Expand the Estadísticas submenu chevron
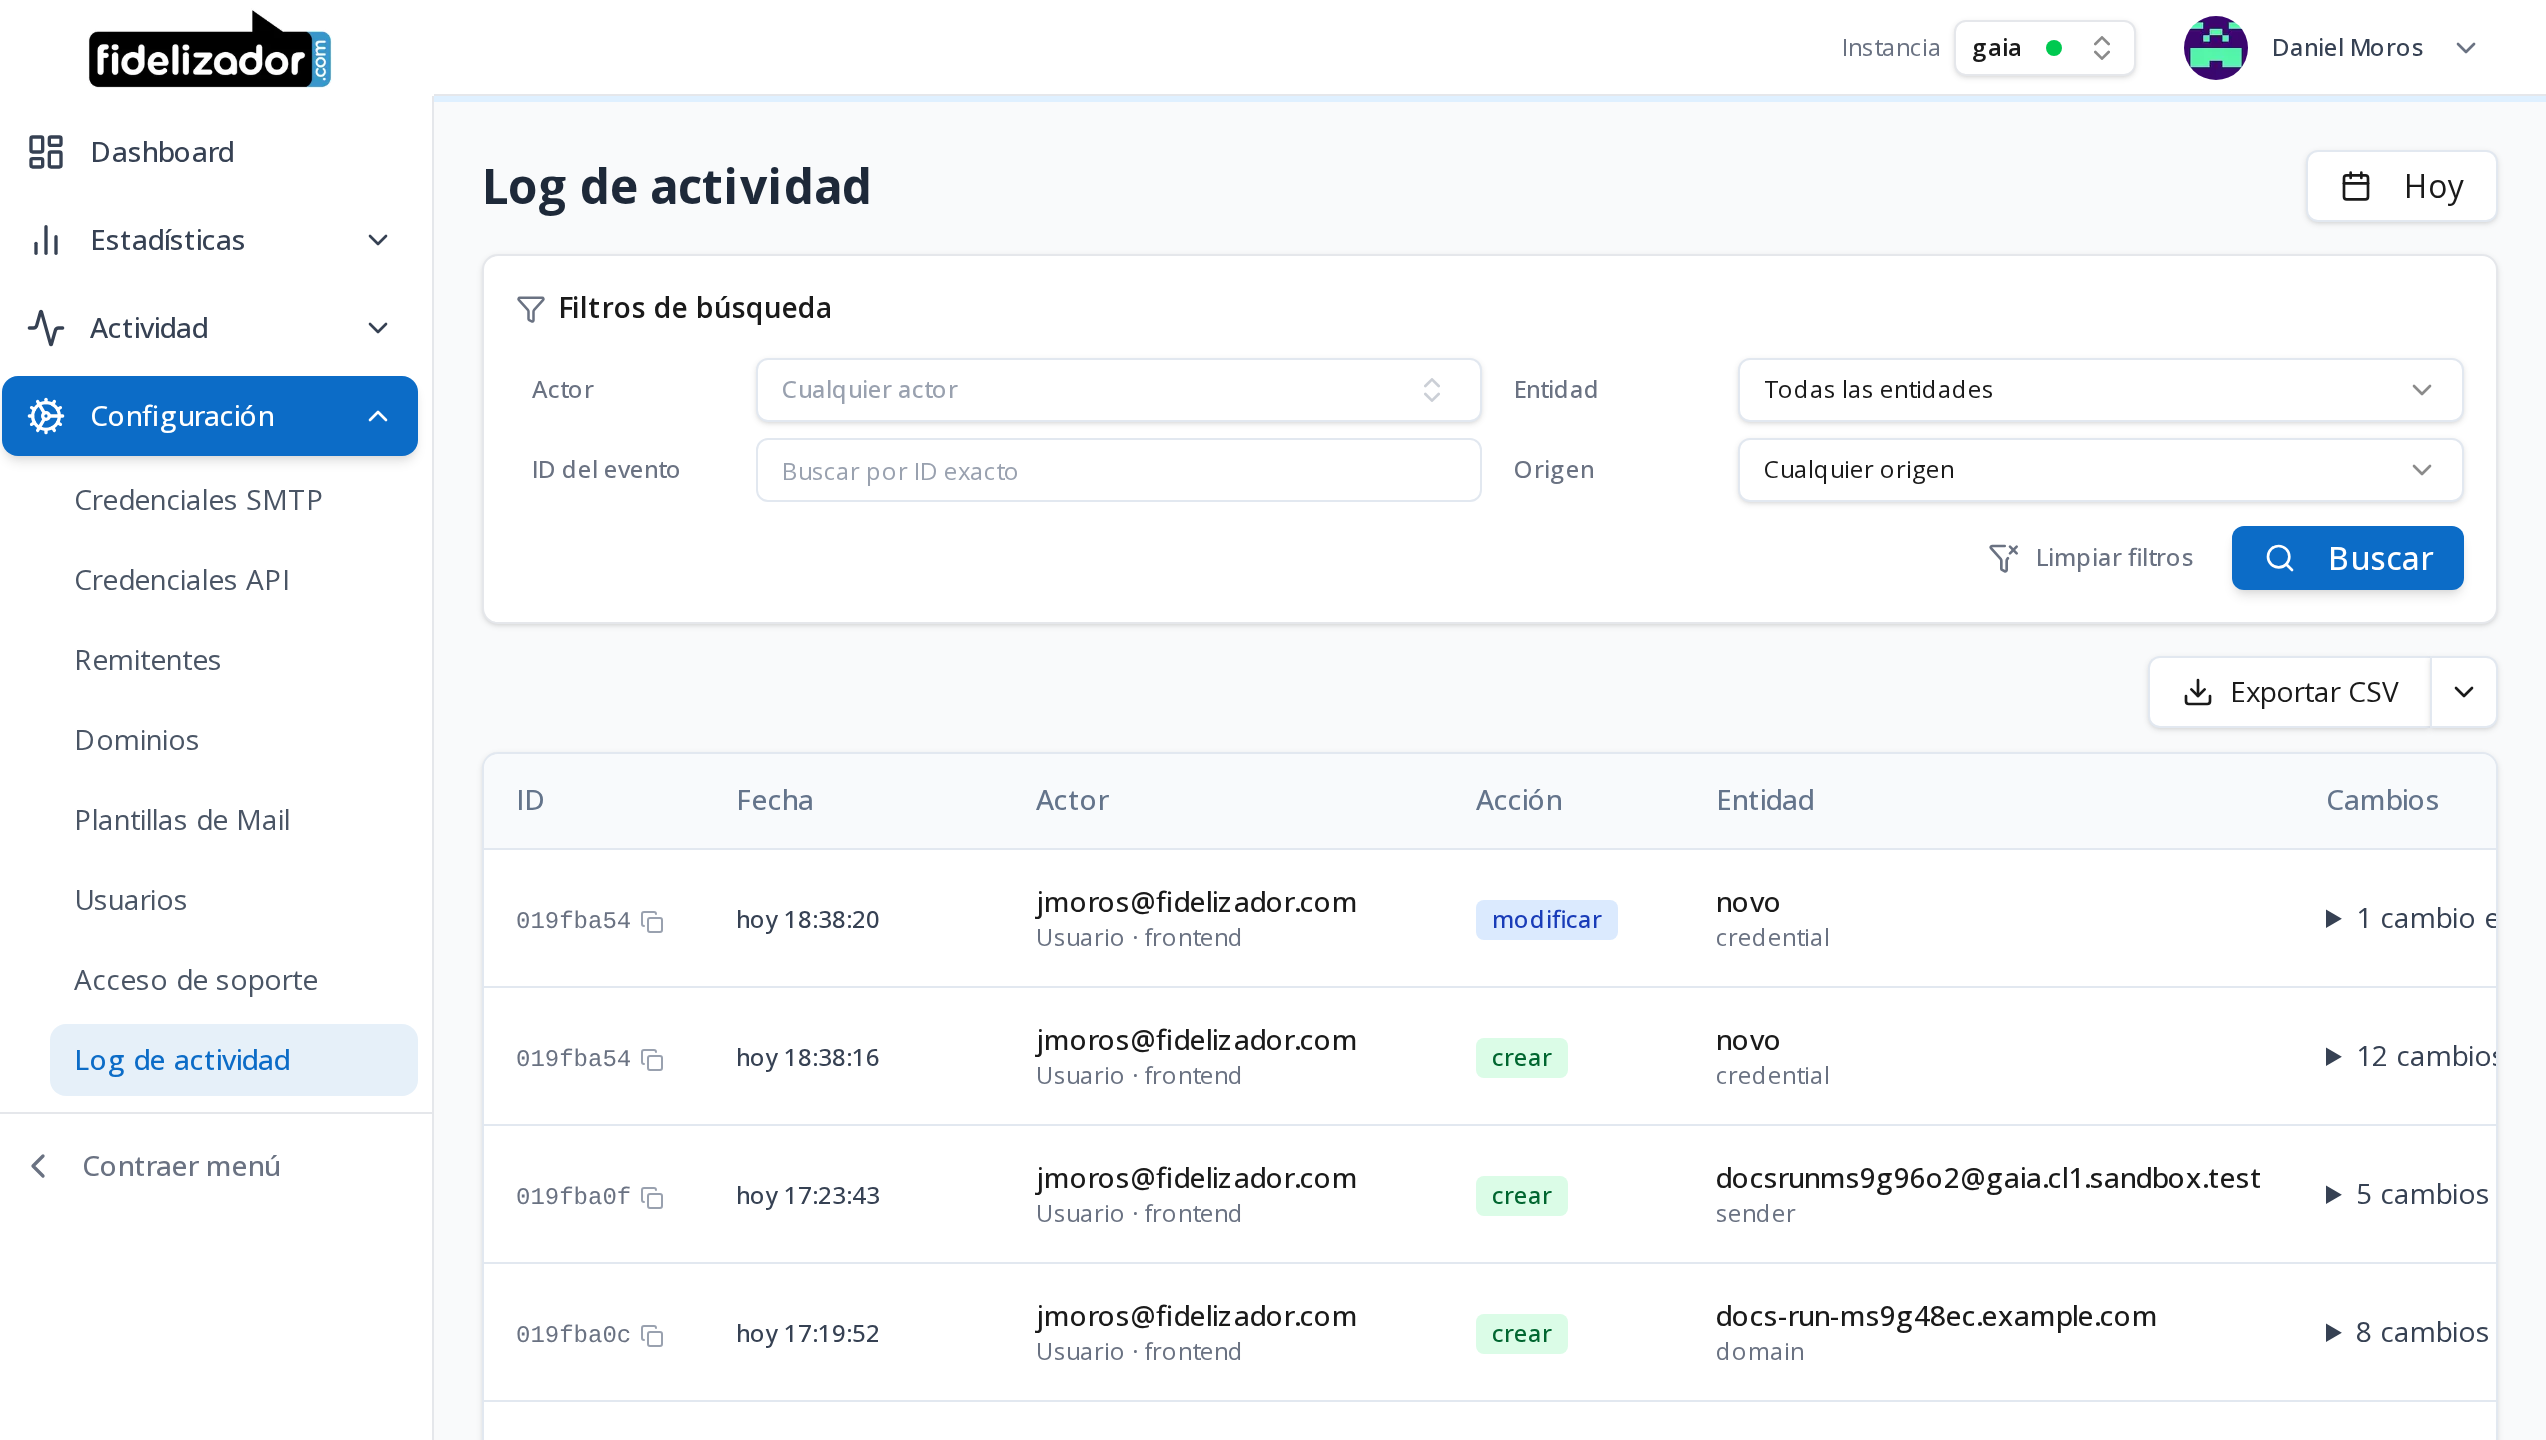The image size is (2546, 1440). (x=378, y=240)
